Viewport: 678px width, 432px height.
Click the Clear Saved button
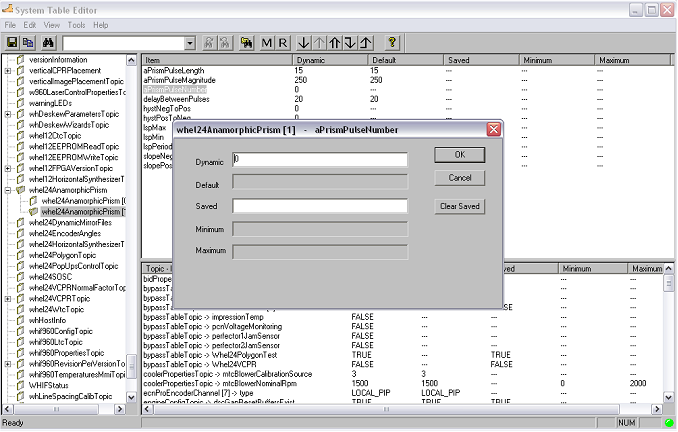click(x=460, y=206)
